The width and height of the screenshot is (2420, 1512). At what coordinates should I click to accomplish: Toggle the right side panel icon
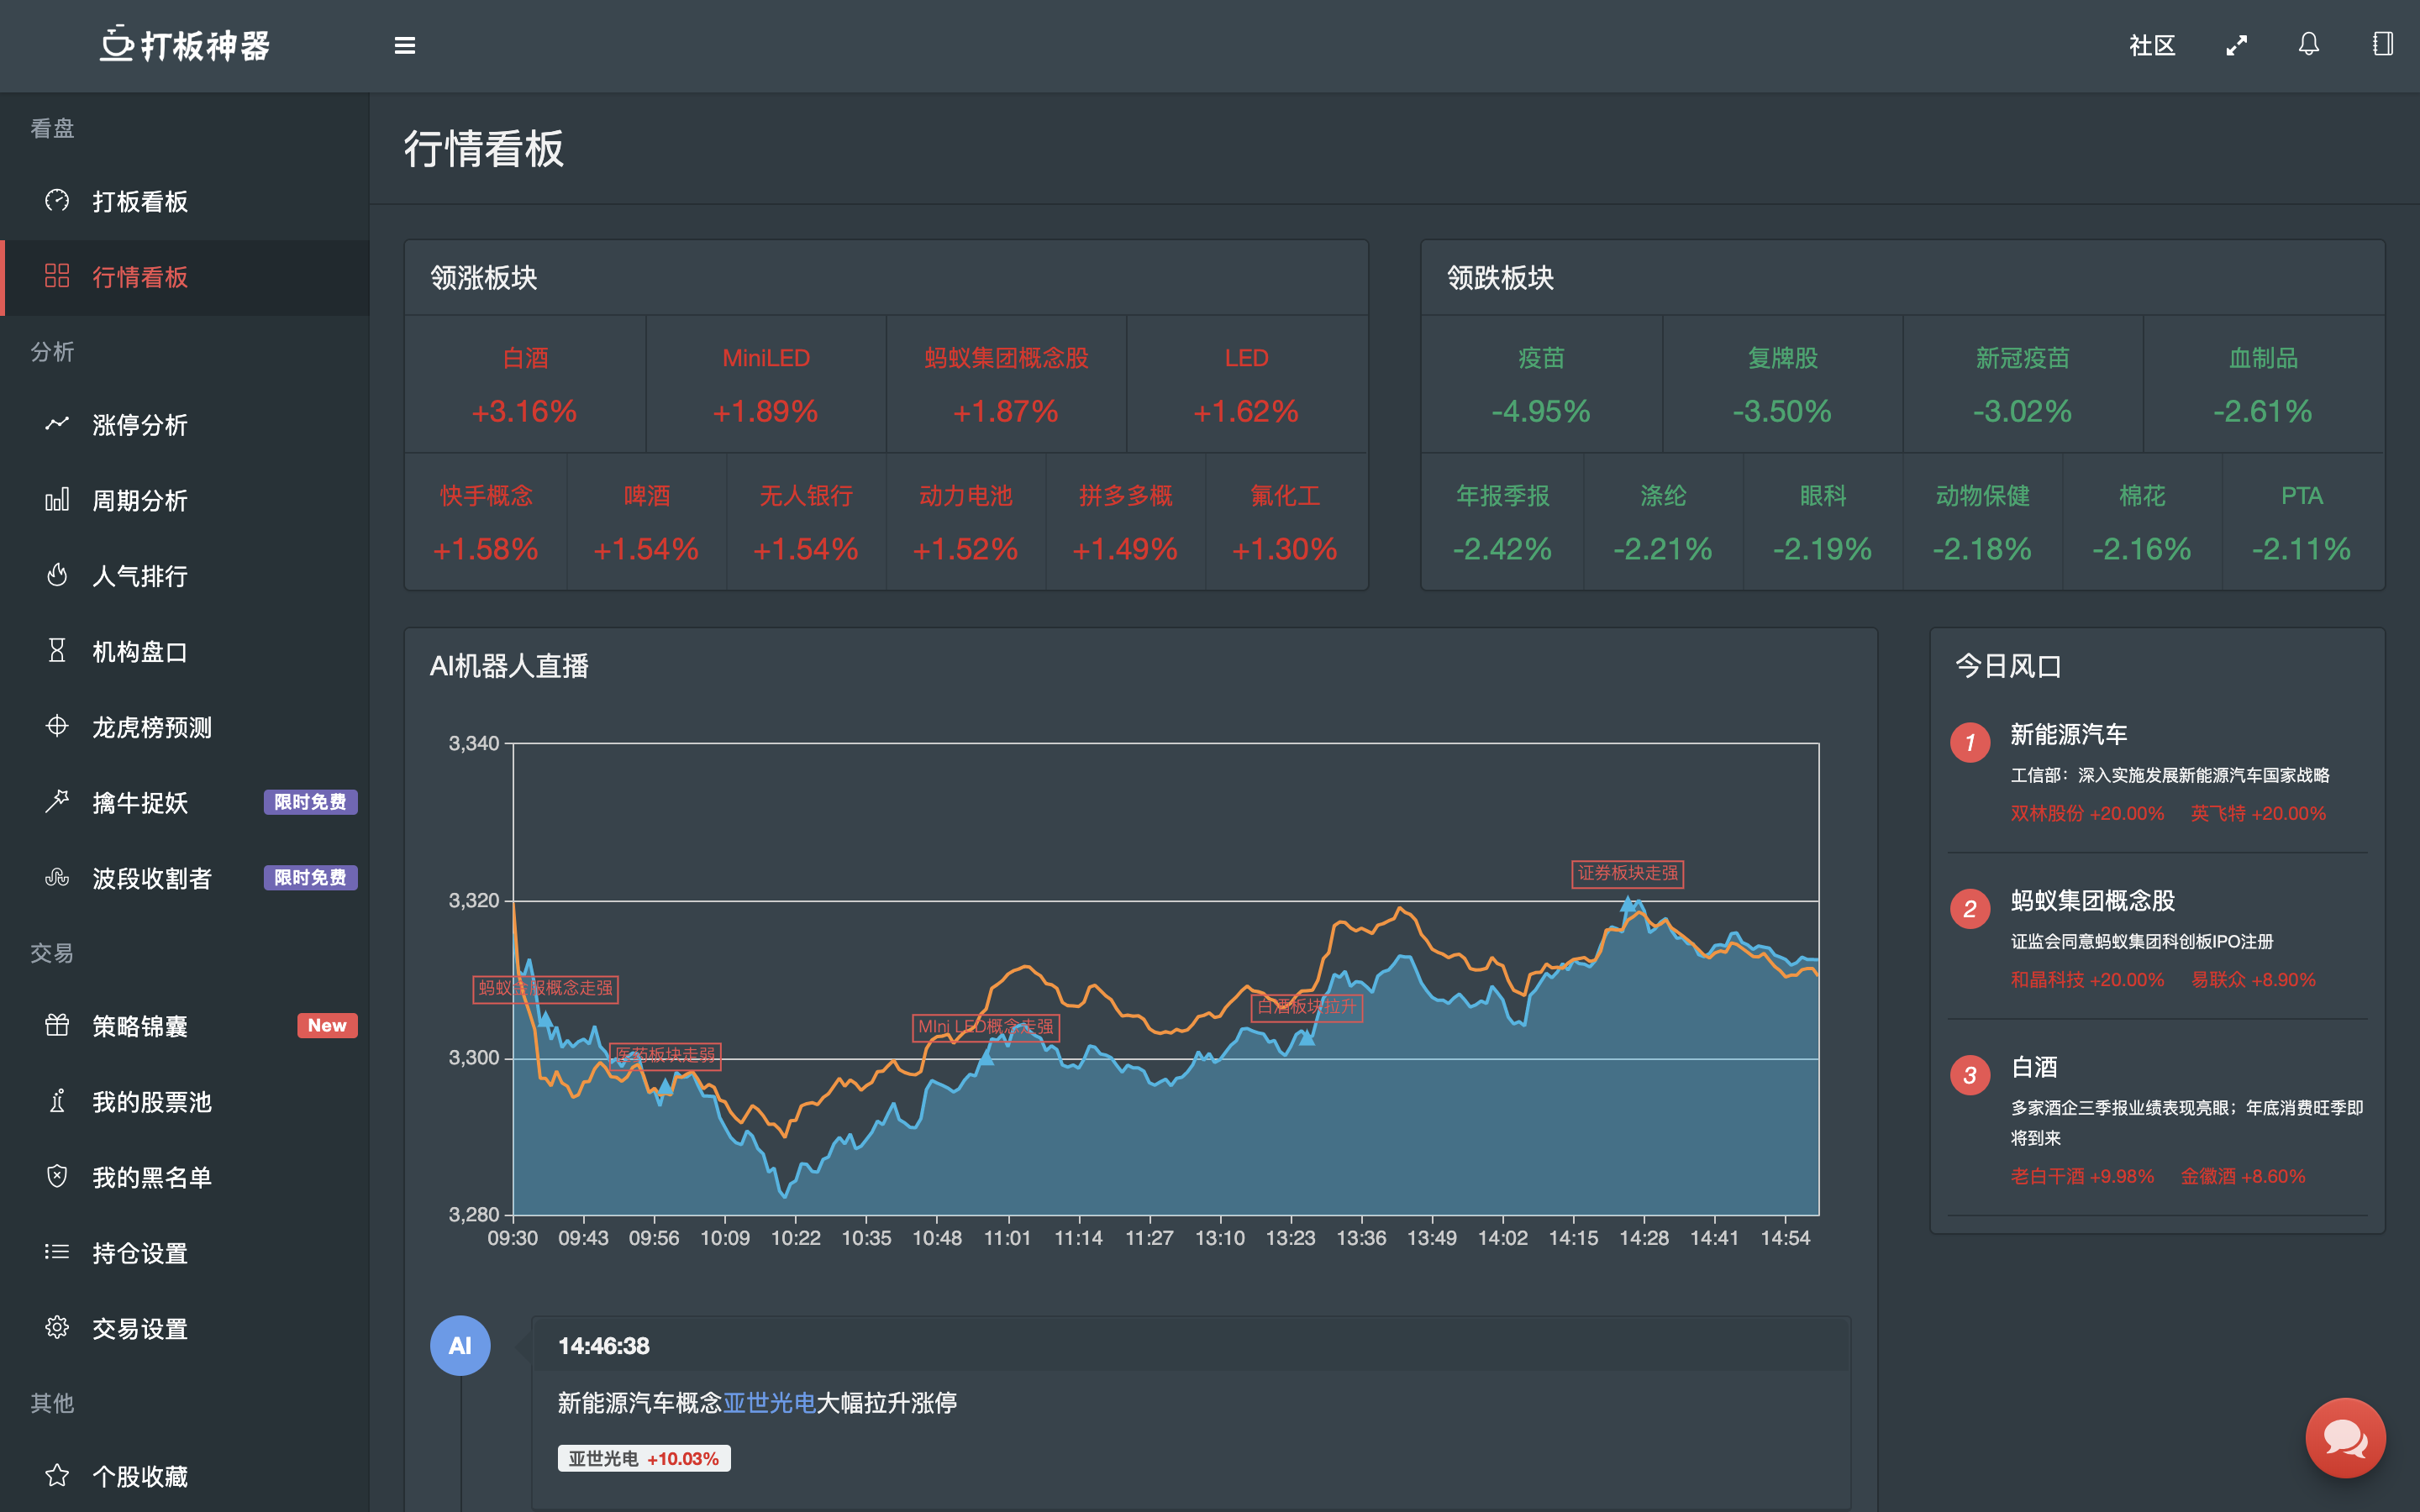2382,45
